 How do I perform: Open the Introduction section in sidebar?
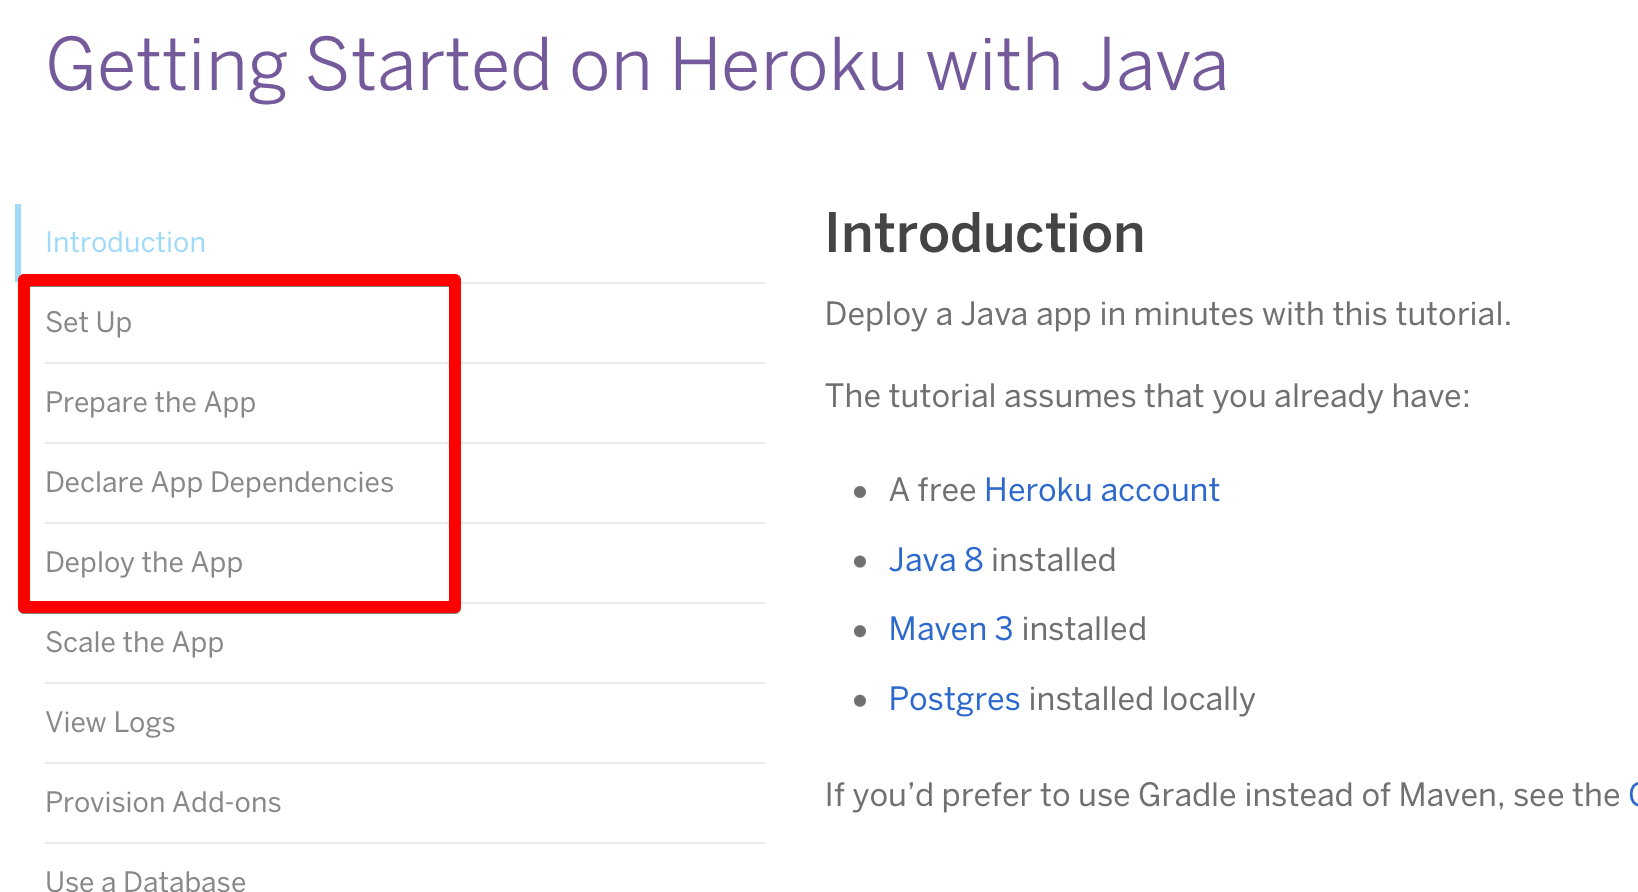(125, 242)
